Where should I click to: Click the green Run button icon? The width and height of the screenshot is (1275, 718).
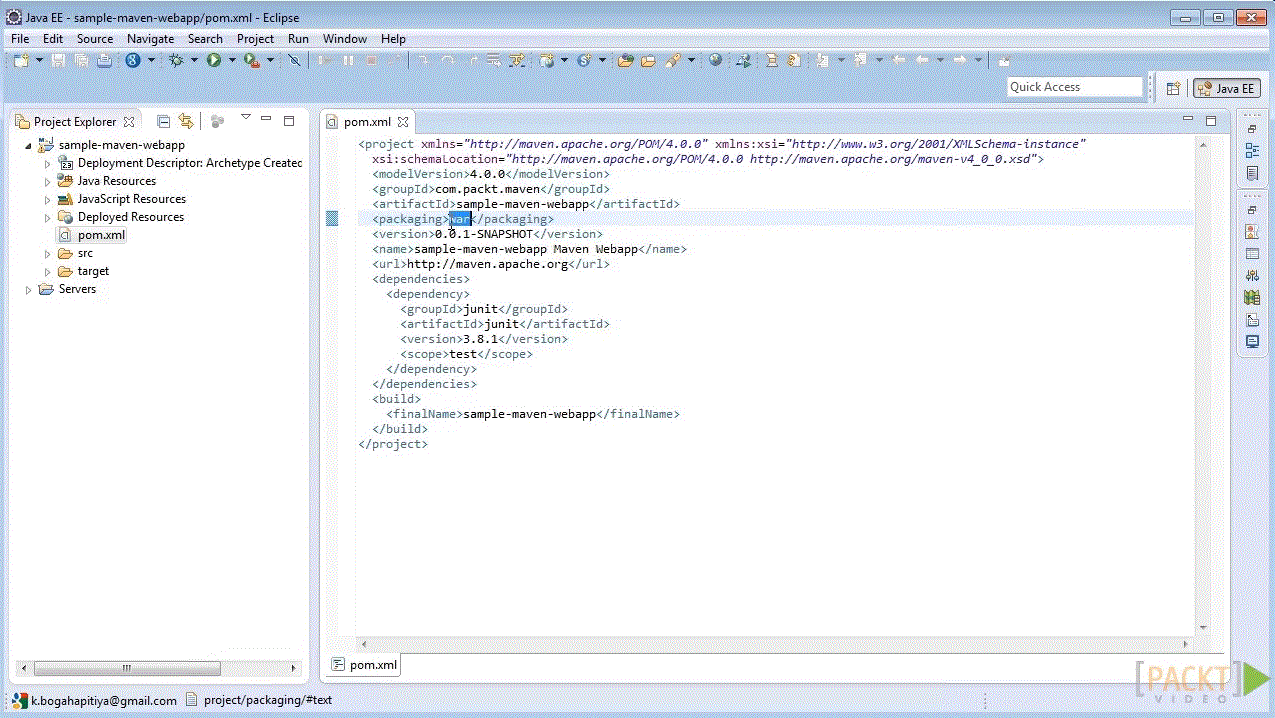tap(213, 60)
